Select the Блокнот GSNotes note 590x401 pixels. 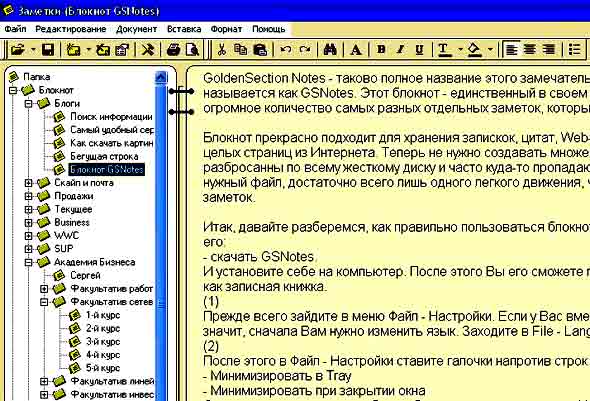[x=107, y=170]
